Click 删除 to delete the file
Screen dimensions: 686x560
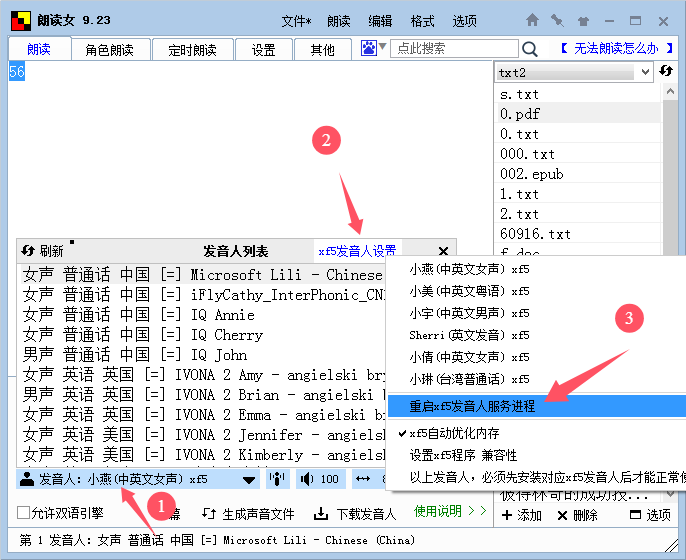point(578,515)
